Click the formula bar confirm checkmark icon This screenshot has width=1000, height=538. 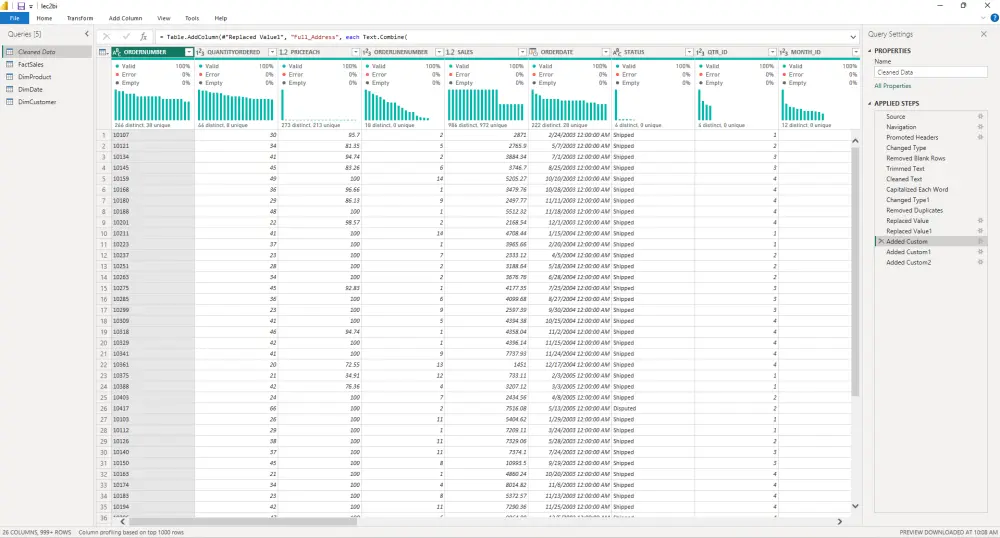pos(126,37)
